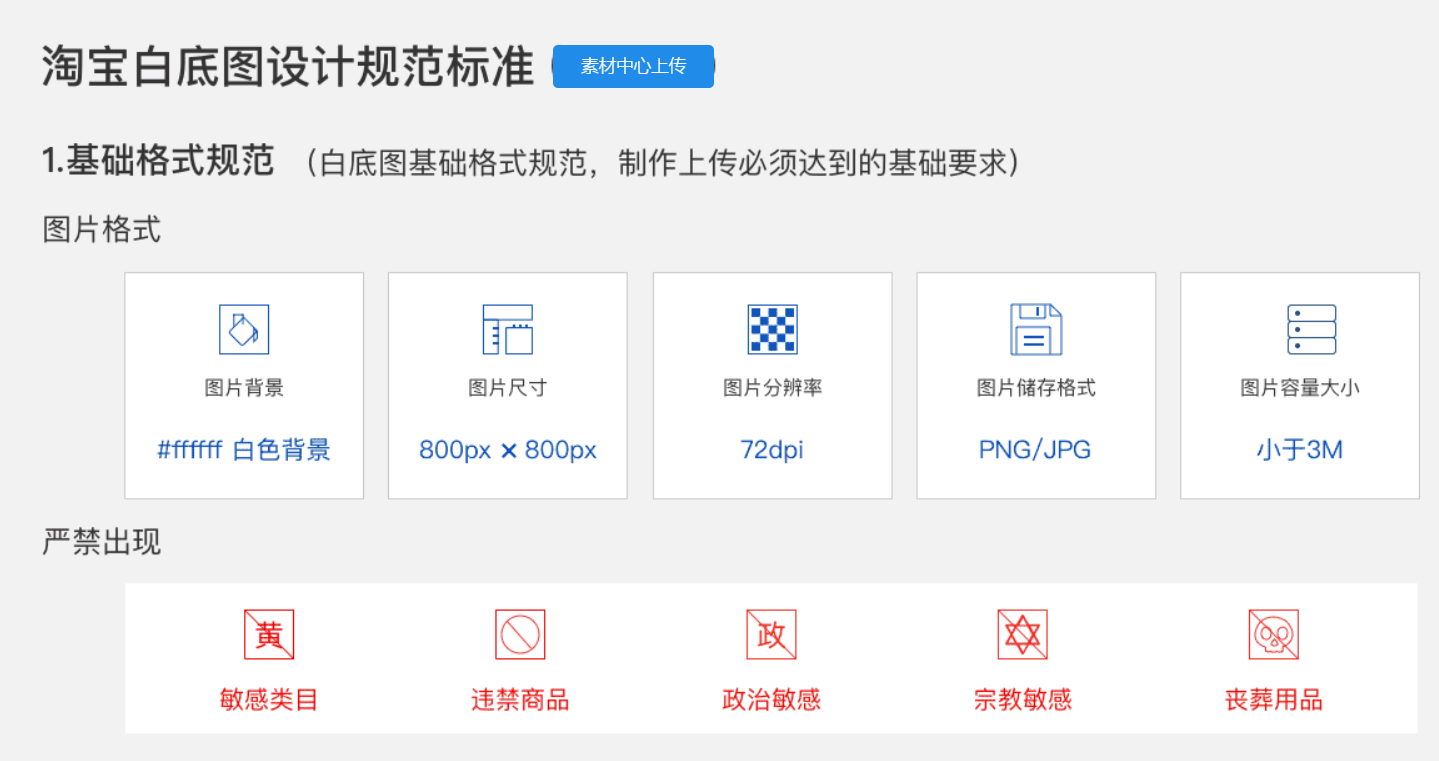Viewport: 1439px width, 761px height.
Task: Click the #ffffff 白色背景 value text
Action: point(244,450)
